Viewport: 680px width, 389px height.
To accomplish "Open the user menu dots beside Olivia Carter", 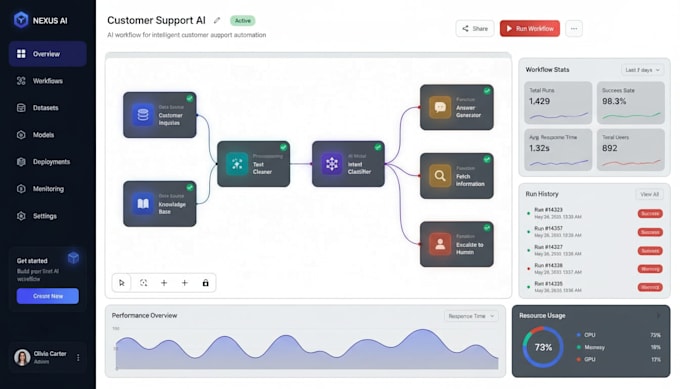I will 78,357.
